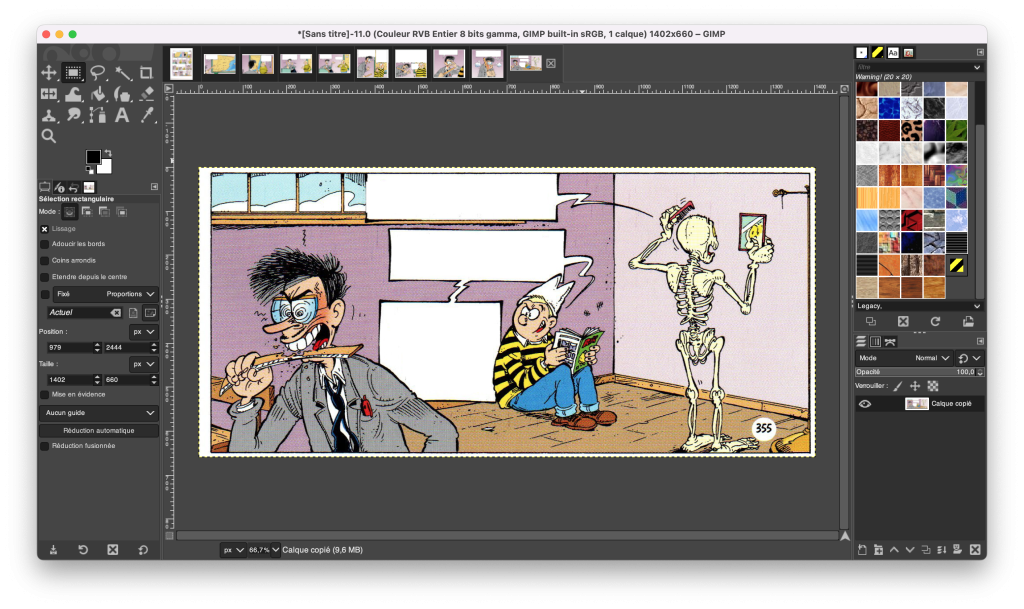Select the Text tool
This screenshot has height=609, width=1024.
click(123, 115)
